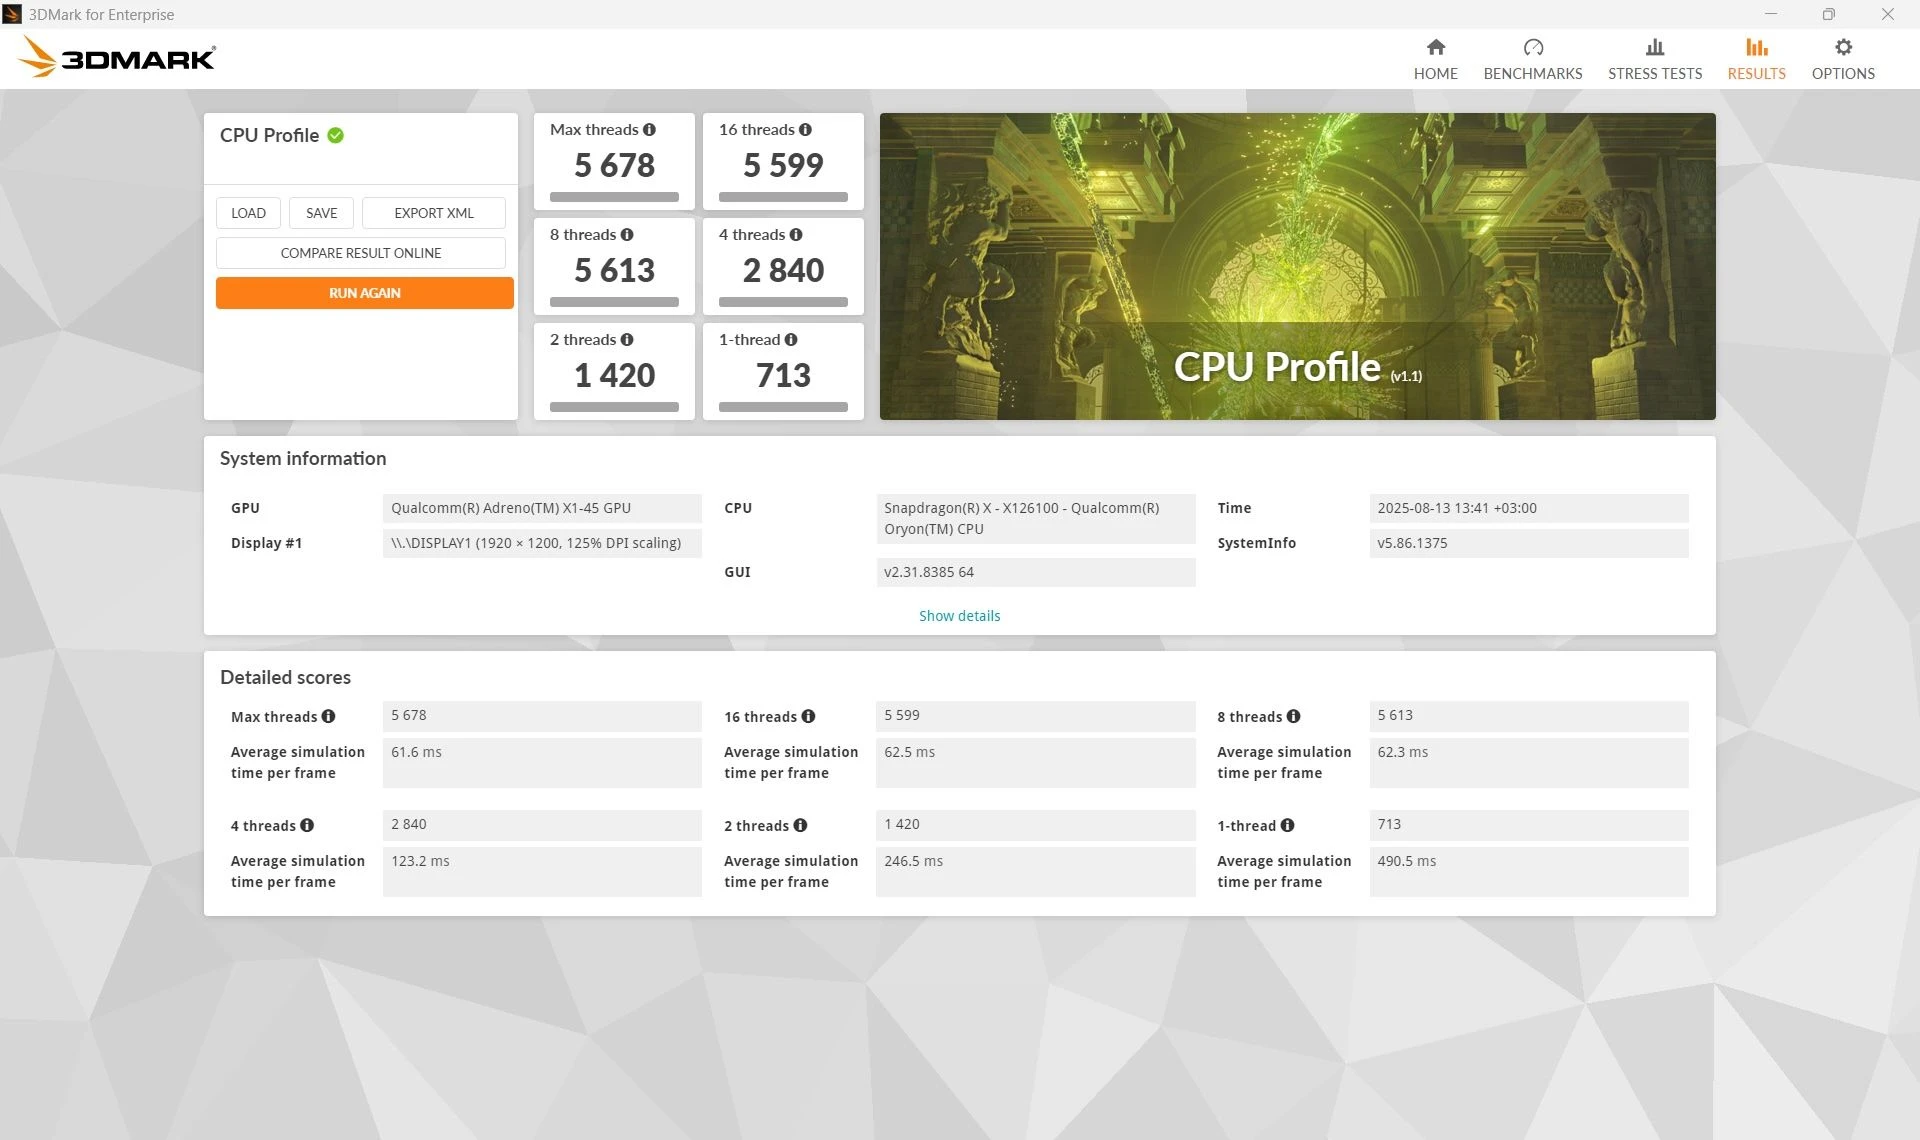Click the Save button
The width and height of the screenshot is (1920, 1140).
pyautogui.click(x=321, y=213)
